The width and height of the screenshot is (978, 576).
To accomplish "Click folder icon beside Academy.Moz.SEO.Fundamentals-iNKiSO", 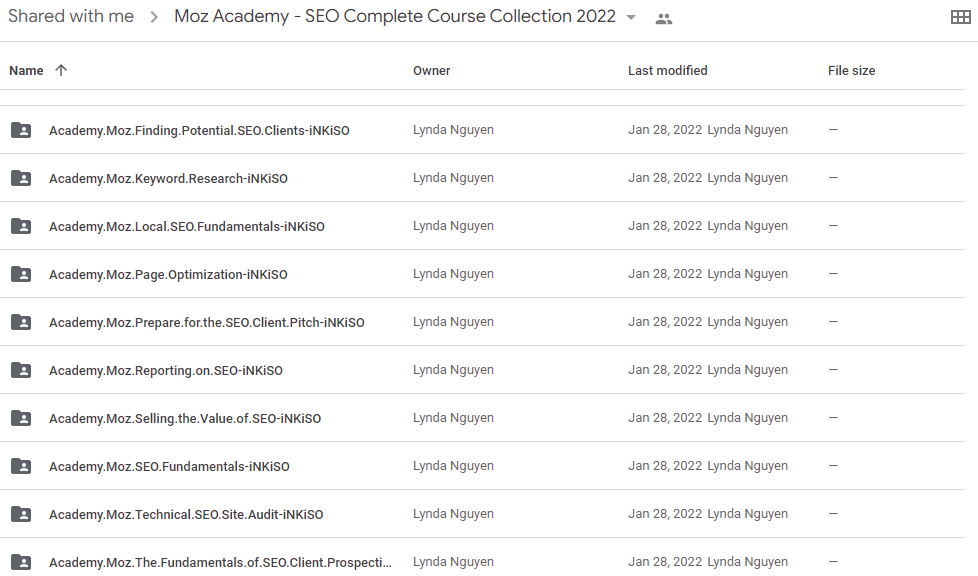I will (21, 466).
